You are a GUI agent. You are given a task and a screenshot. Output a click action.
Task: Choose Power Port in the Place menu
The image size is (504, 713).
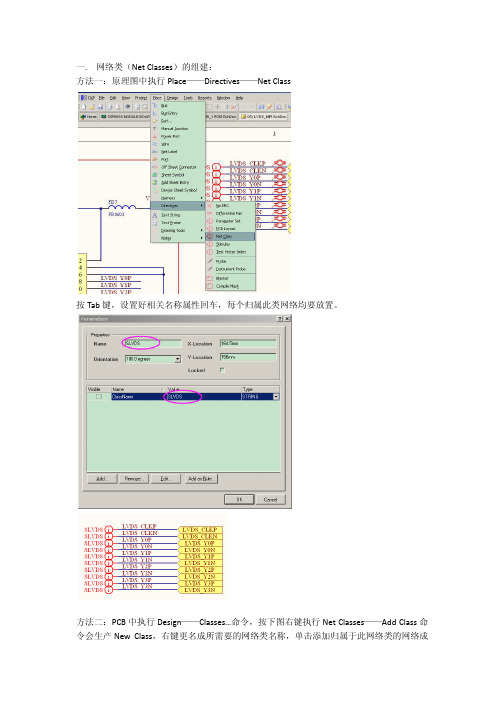click(178, 136)
